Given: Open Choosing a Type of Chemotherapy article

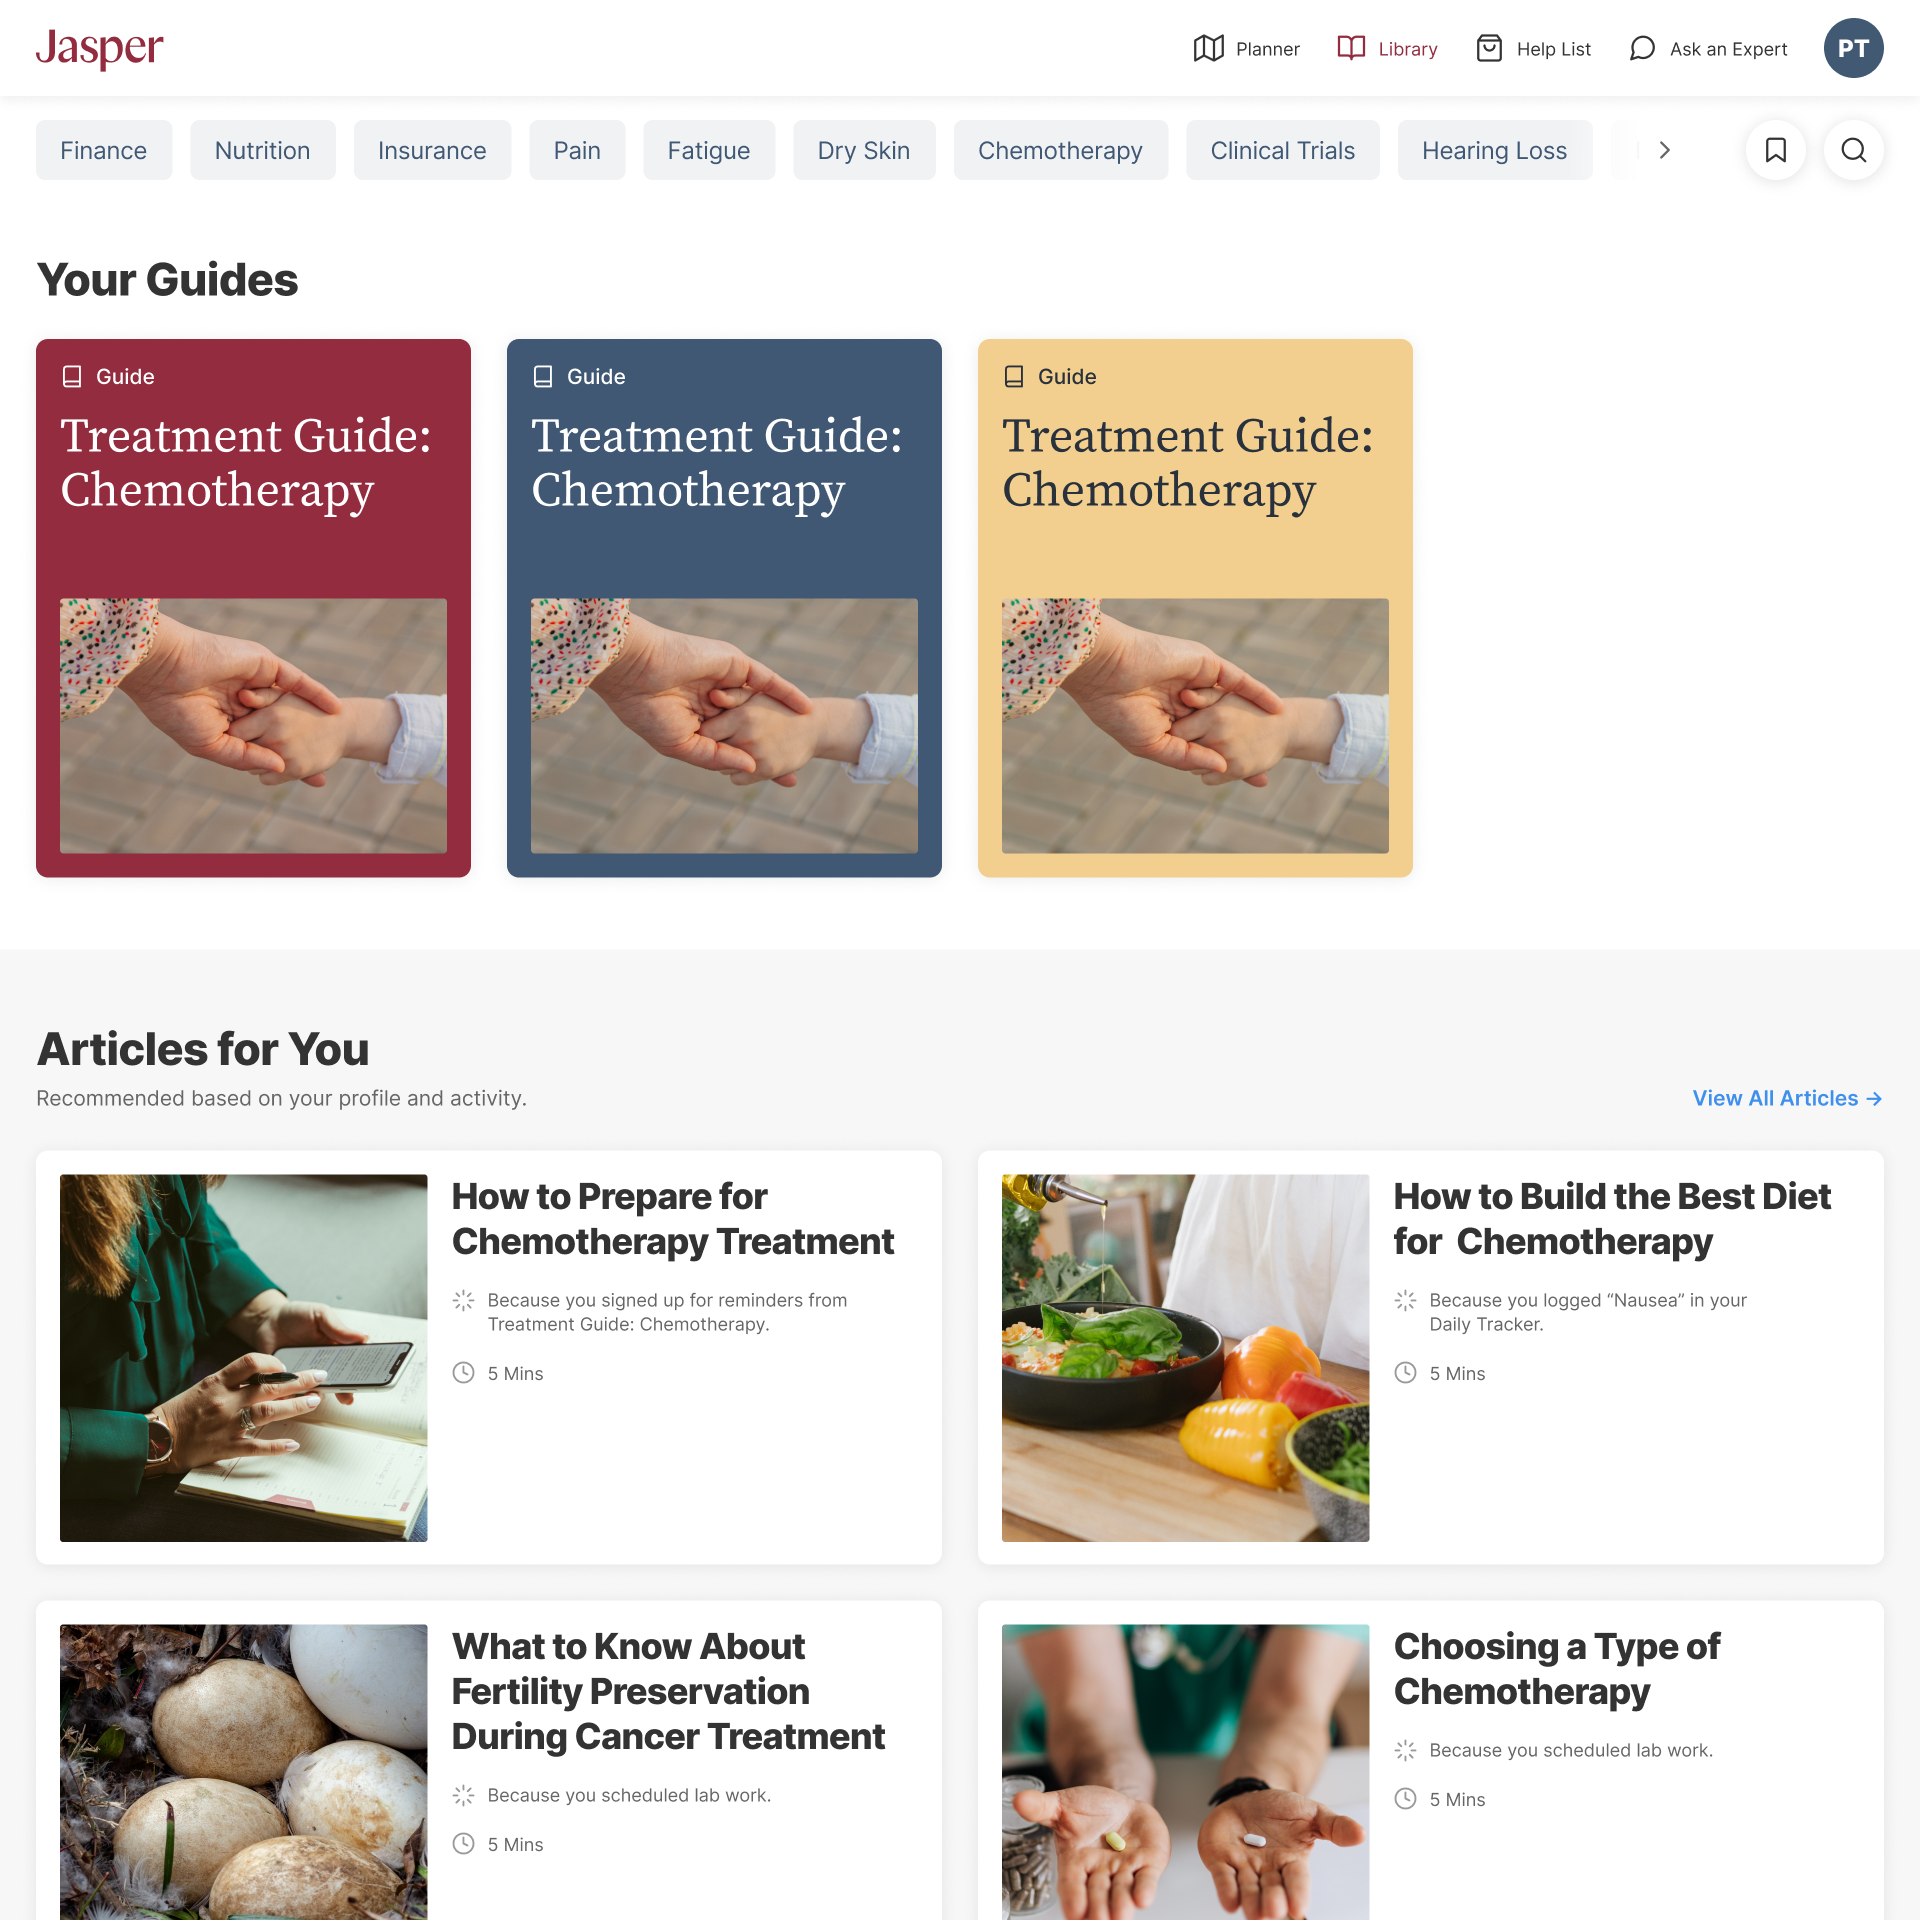Looking at the screenshot, I should click(x=1430, y=1760).
